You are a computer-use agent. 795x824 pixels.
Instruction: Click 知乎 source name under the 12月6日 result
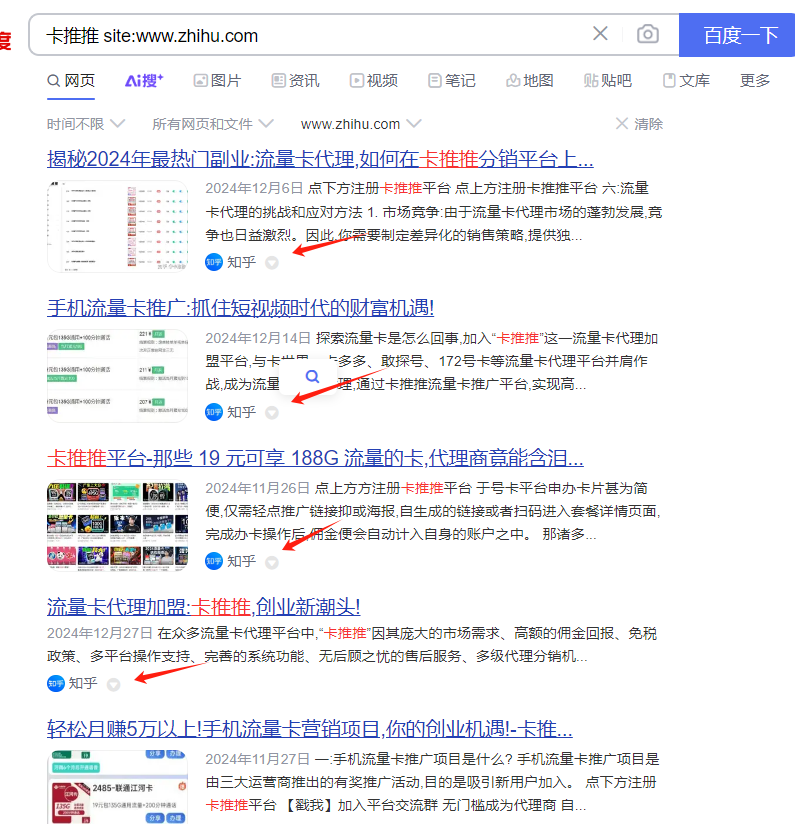point(242,262)
